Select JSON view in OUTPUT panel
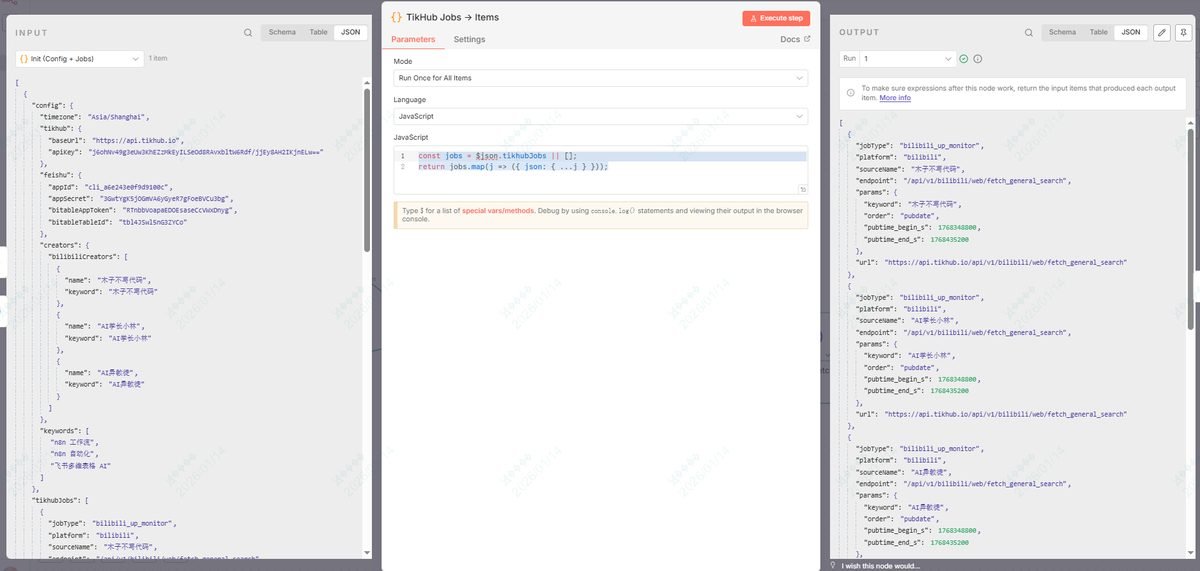The image size is (1200, 571). [1130, 32]
